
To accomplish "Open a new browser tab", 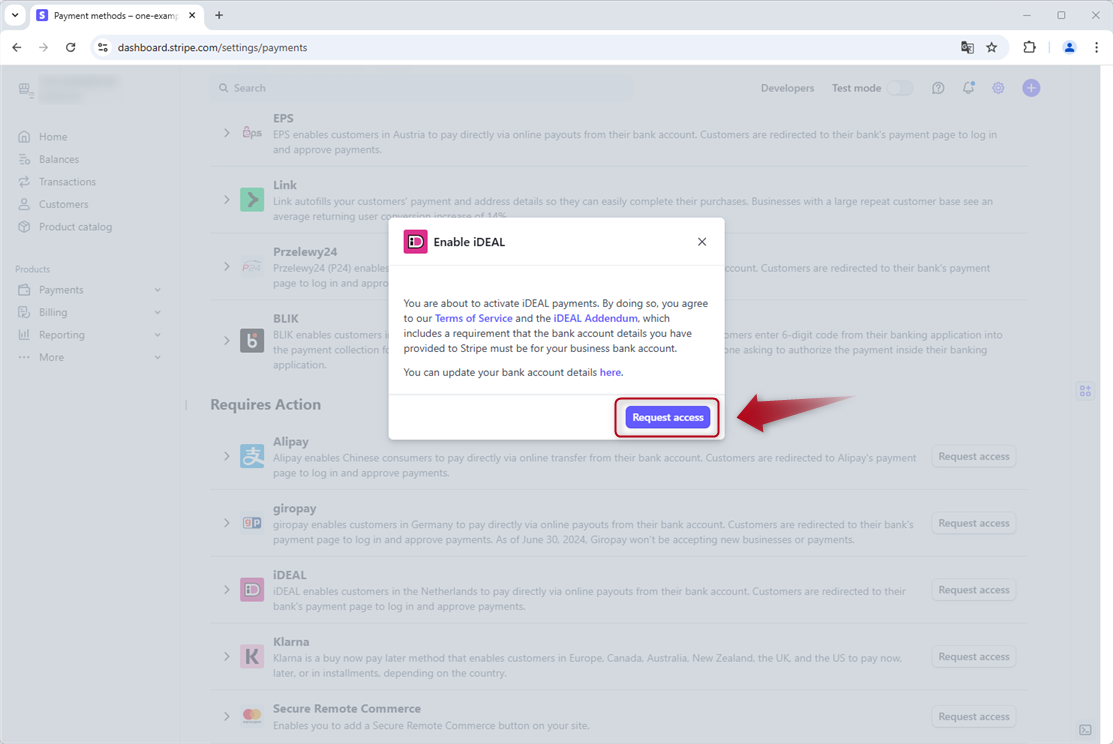I will coord(219,15).
